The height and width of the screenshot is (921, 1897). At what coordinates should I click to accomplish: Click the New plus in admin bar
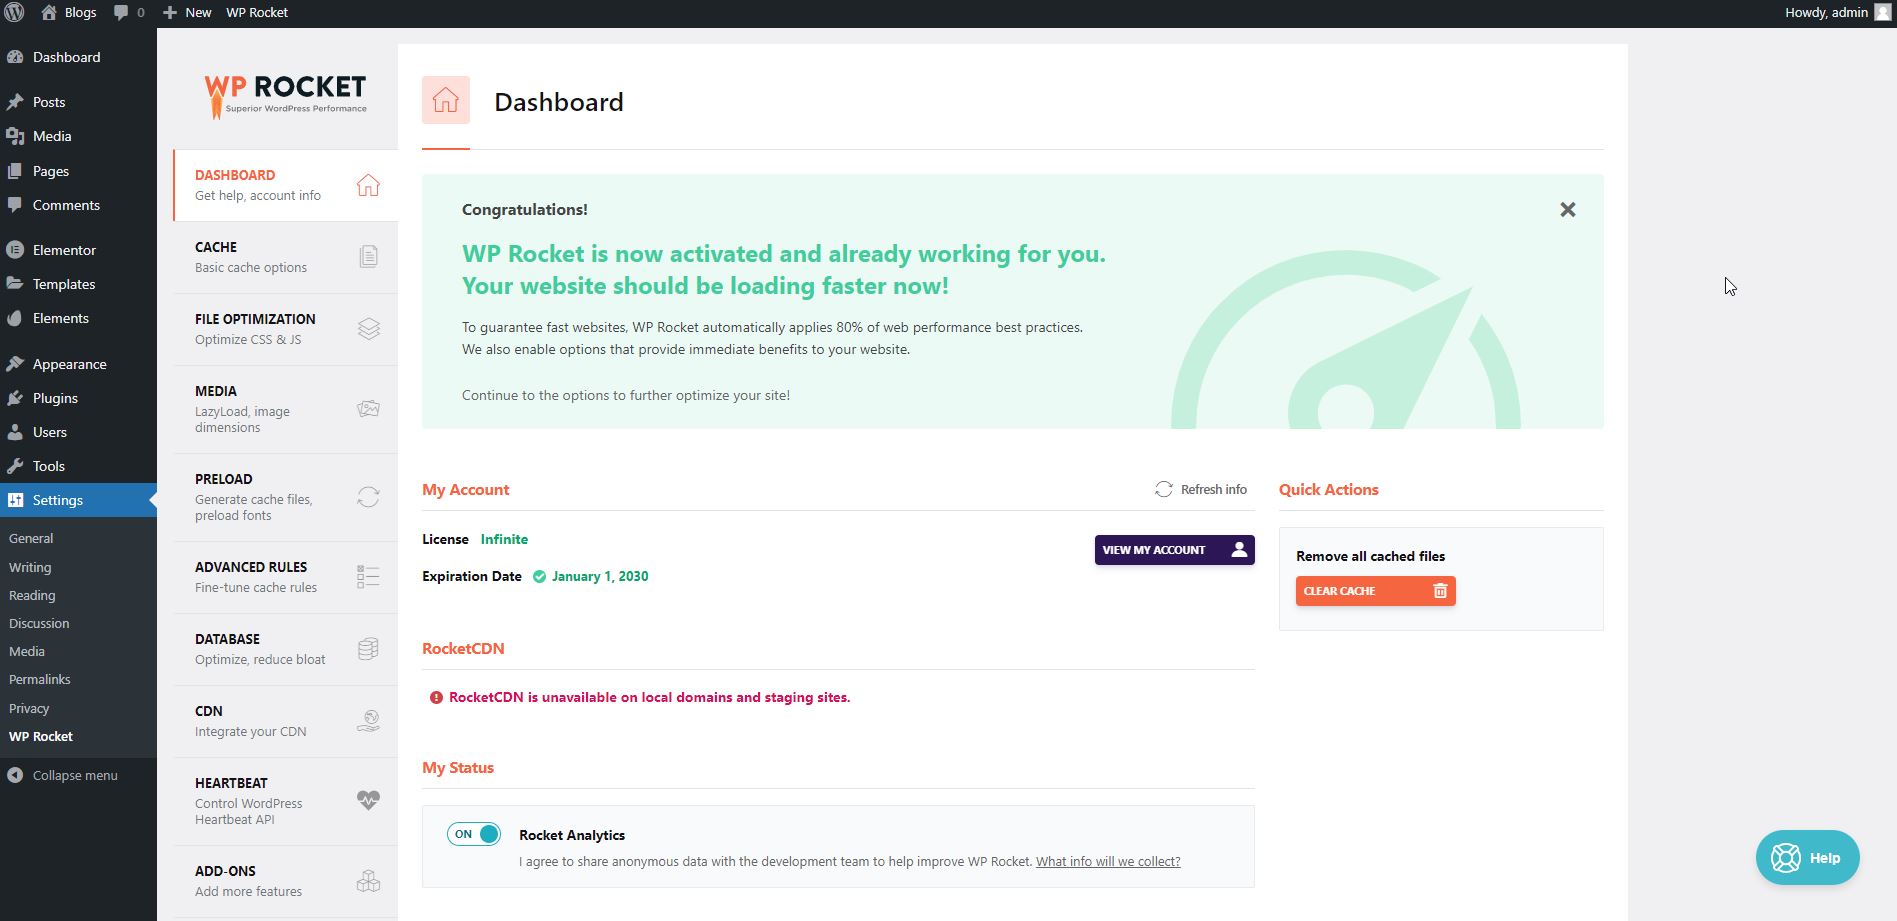[x=187, y=13]
